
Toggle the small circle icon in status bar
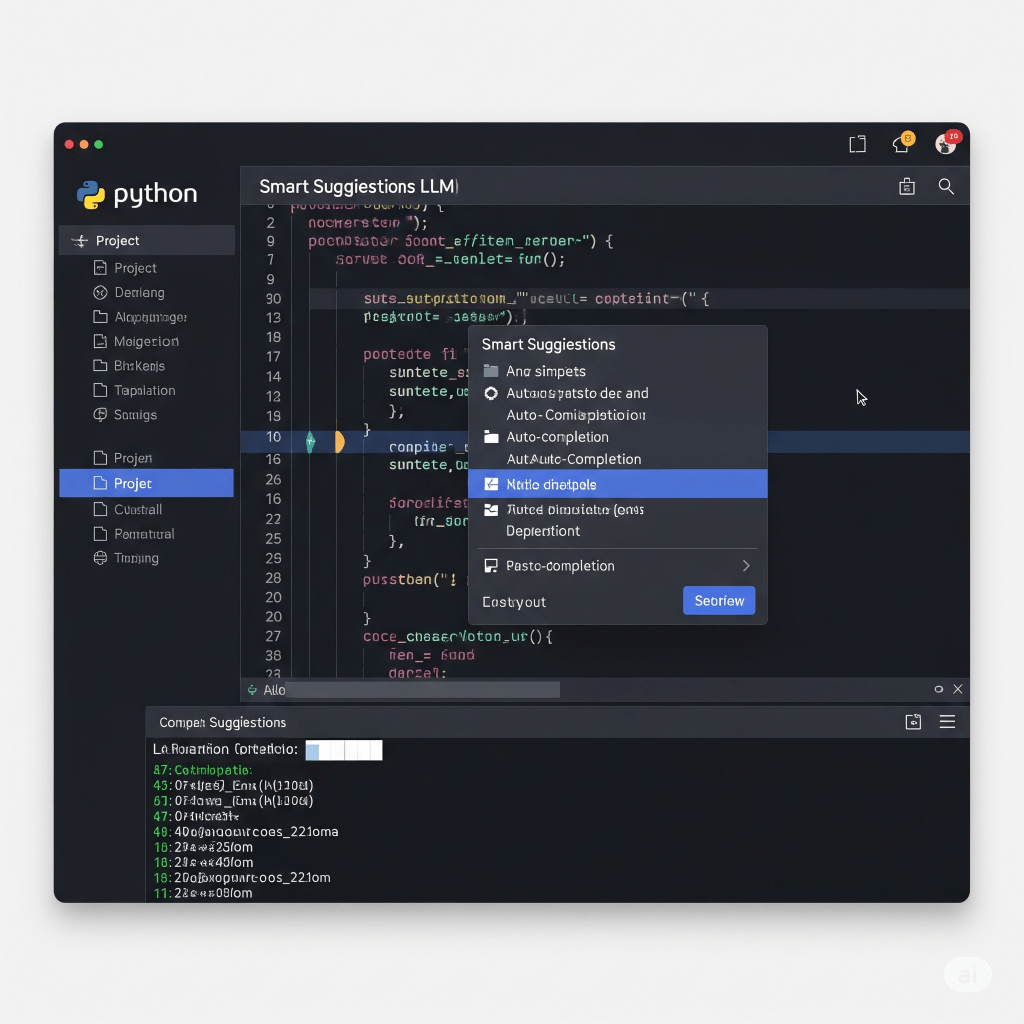click(x=938, y=689)
